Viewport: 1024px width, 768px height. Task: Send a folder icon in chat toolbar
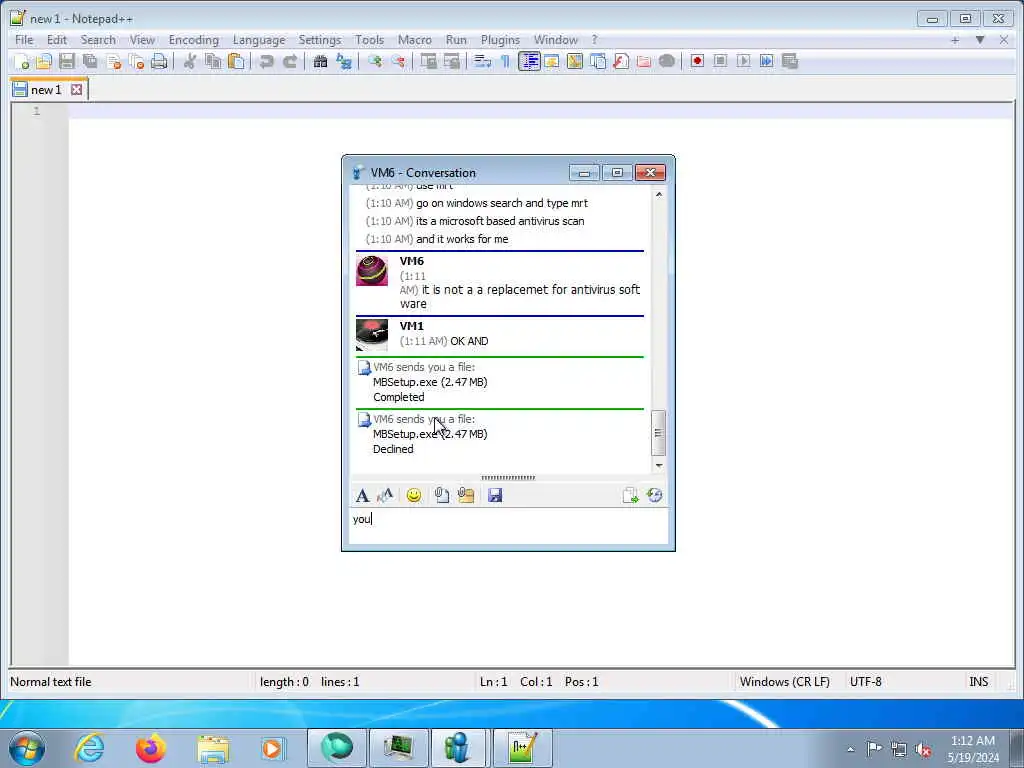[466, 496]
